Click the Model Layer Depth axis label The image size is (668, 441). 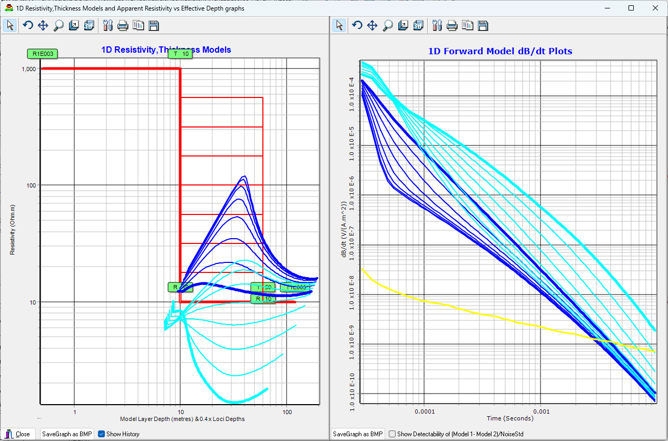point(182,419)
